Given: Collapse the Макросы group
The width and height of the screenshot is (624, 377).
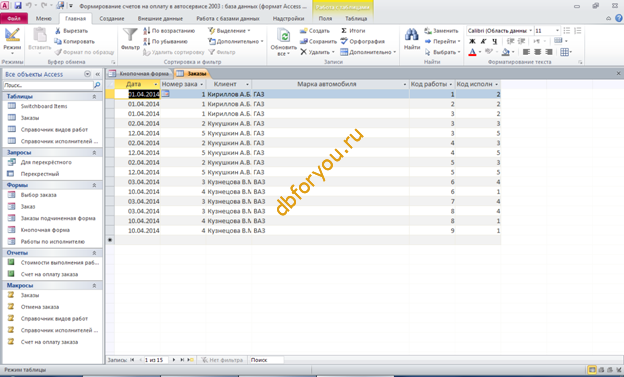Looking at the screenshot, I should 94,285.
